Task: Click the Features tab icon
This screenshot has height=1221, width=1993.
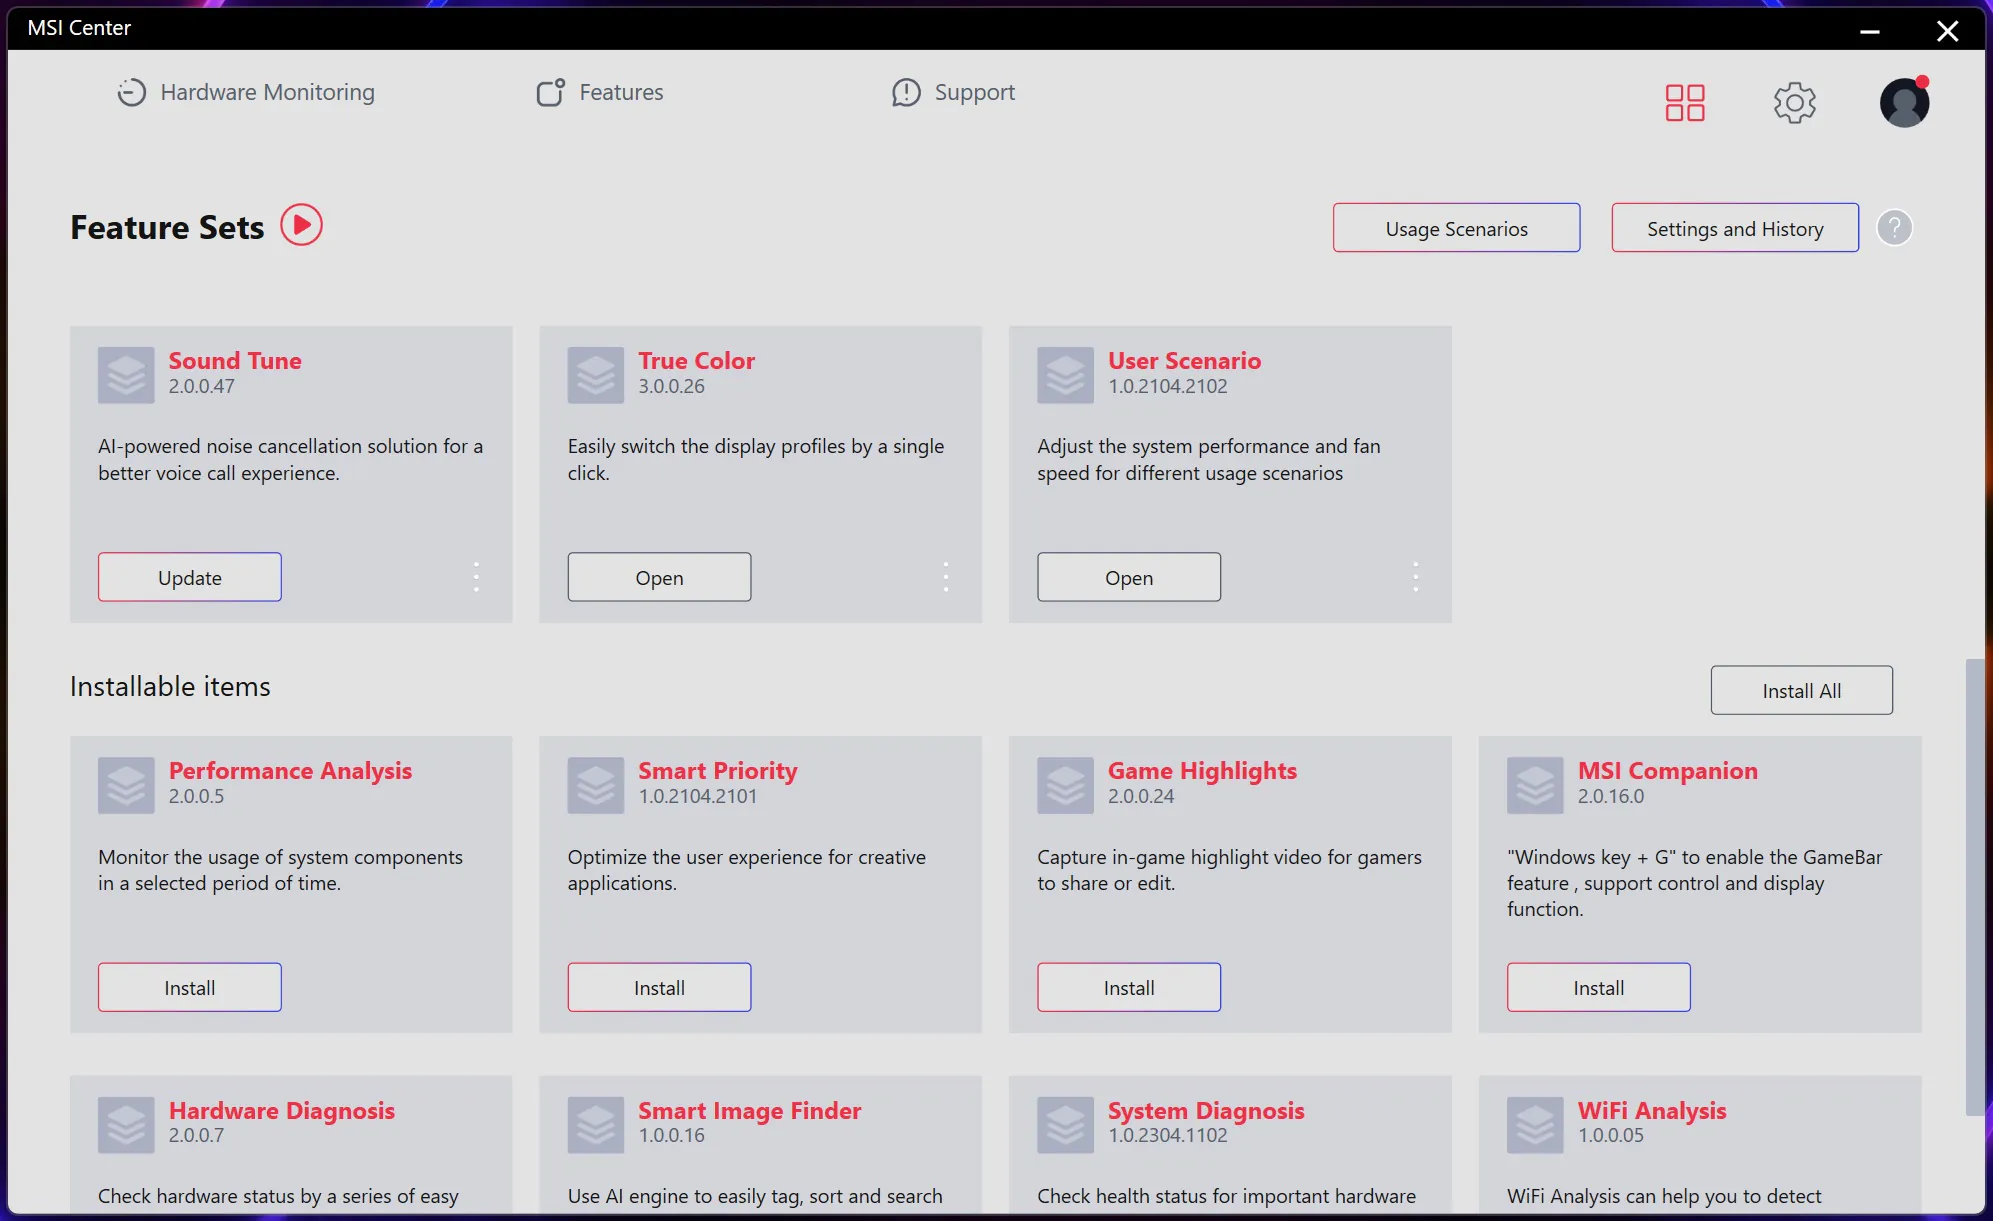Action: (550, 92)
